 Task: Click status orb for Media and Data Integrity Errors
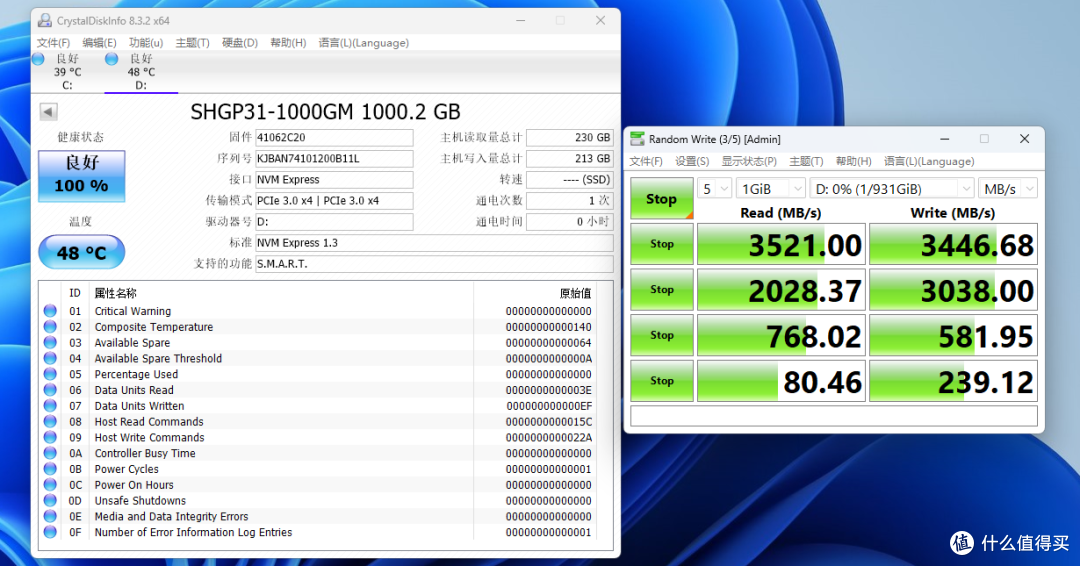[x=50, y=516]
